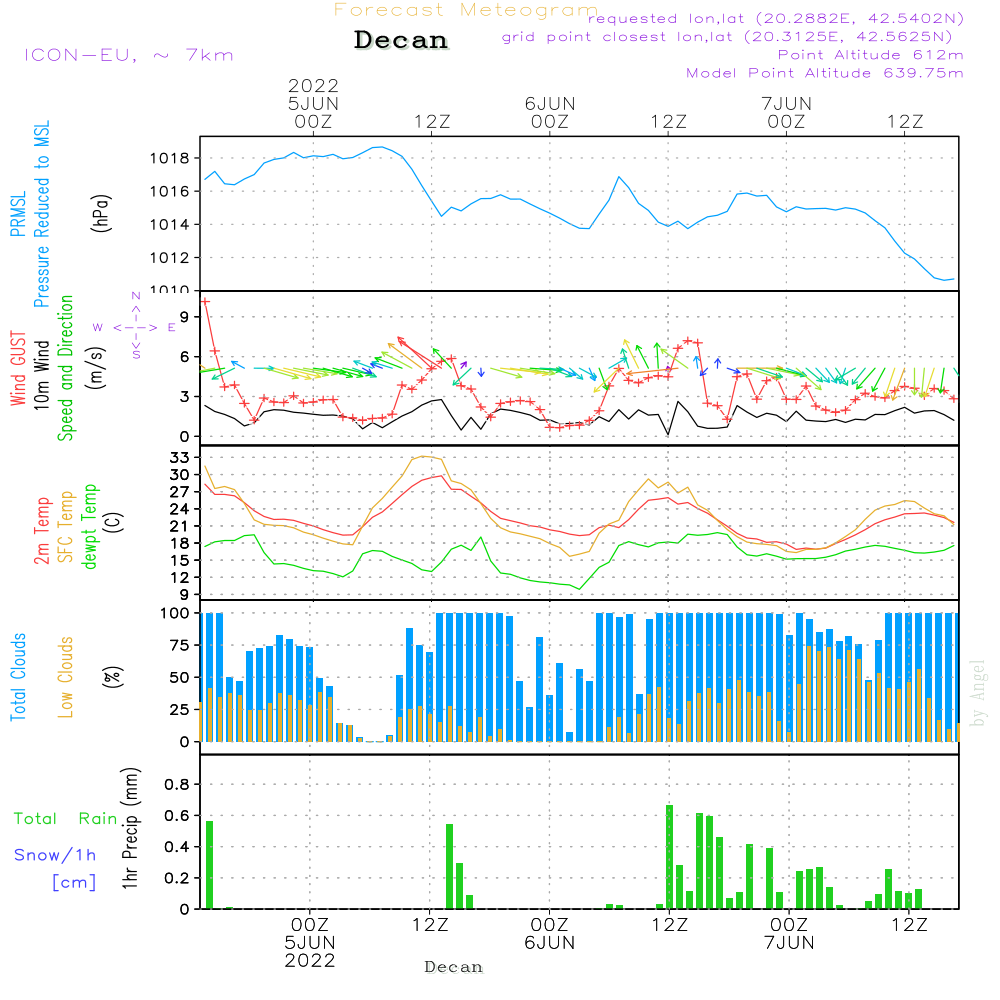Click the bold 'Decan' title at top

pyautogui.click(x=401, y=40)
